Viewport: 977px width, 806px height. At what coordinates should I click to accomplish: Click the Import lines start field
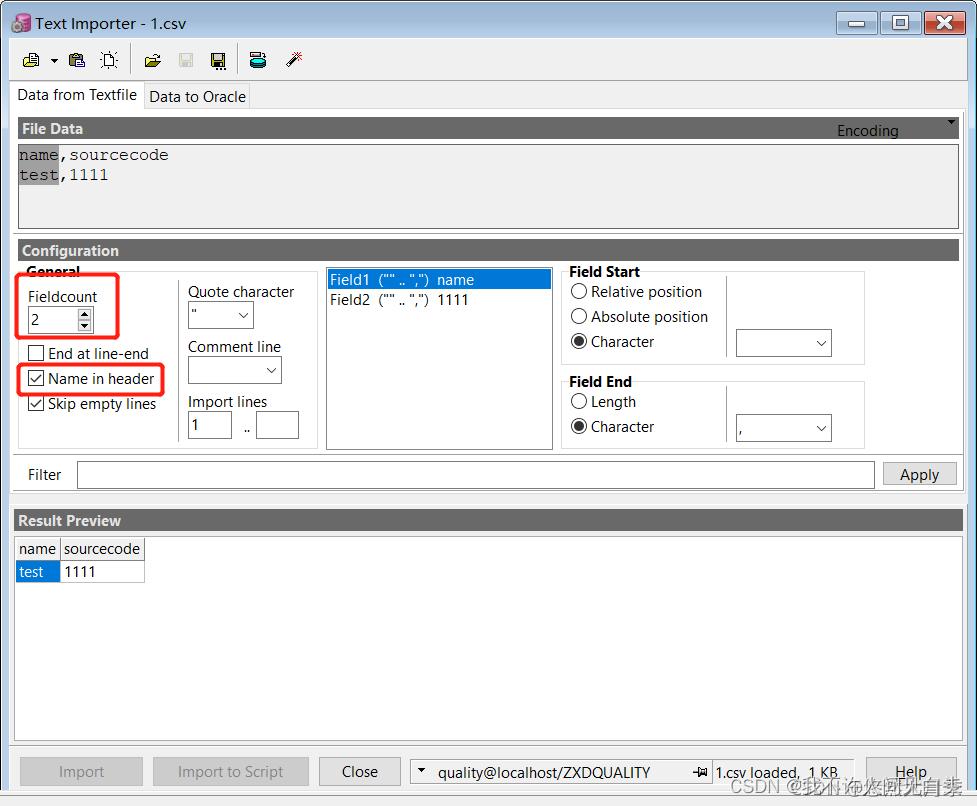pos(210,425)
